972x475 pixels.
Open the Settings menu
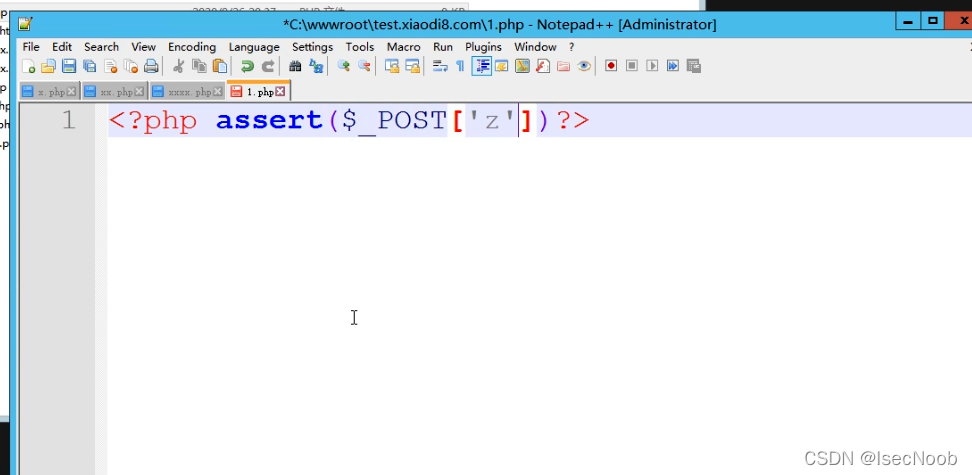pos(312,47)
